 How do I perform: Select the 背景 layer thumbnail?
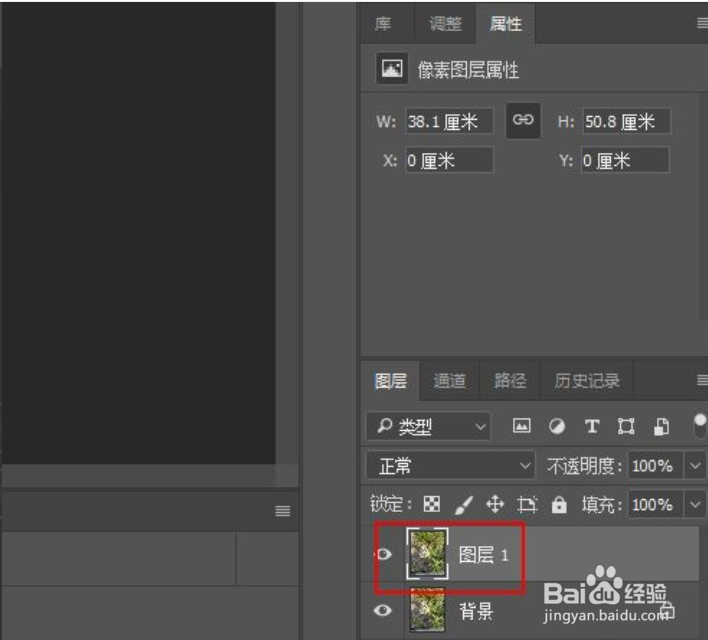(427, 610)
